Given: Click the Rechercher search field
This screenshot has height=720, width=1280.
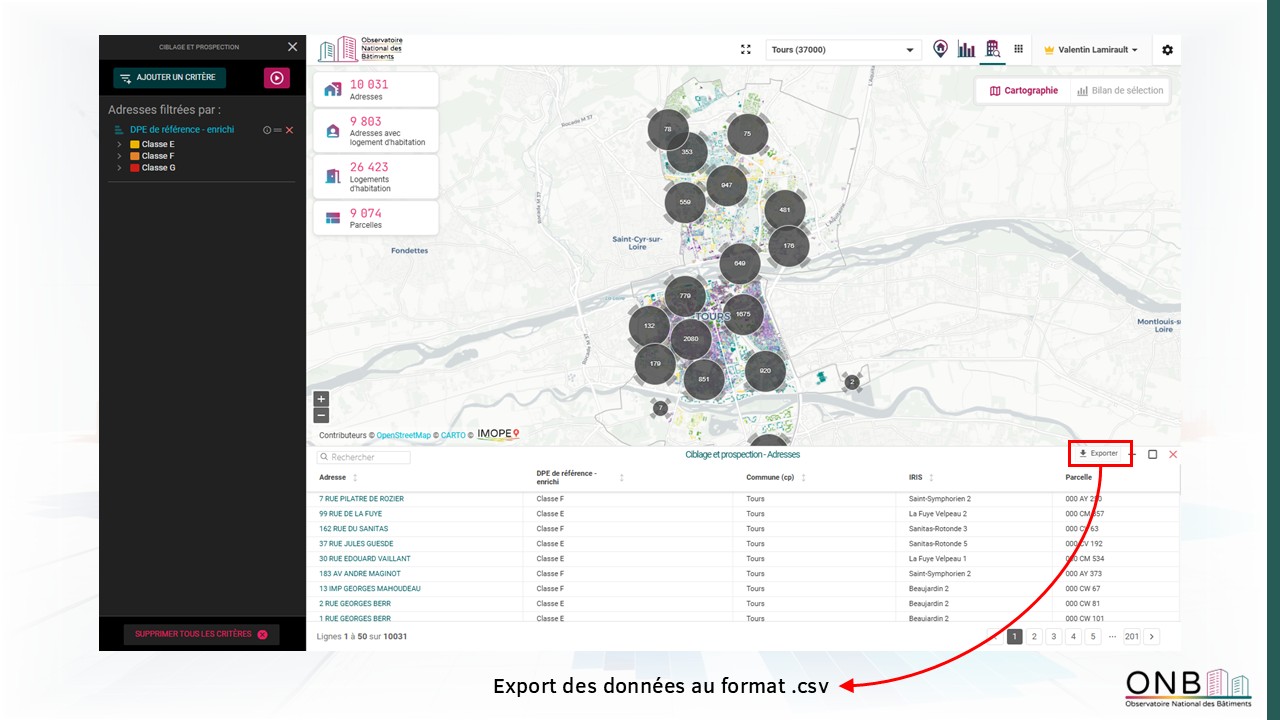Looking at the screenshot, I should [x=364, y=457].
